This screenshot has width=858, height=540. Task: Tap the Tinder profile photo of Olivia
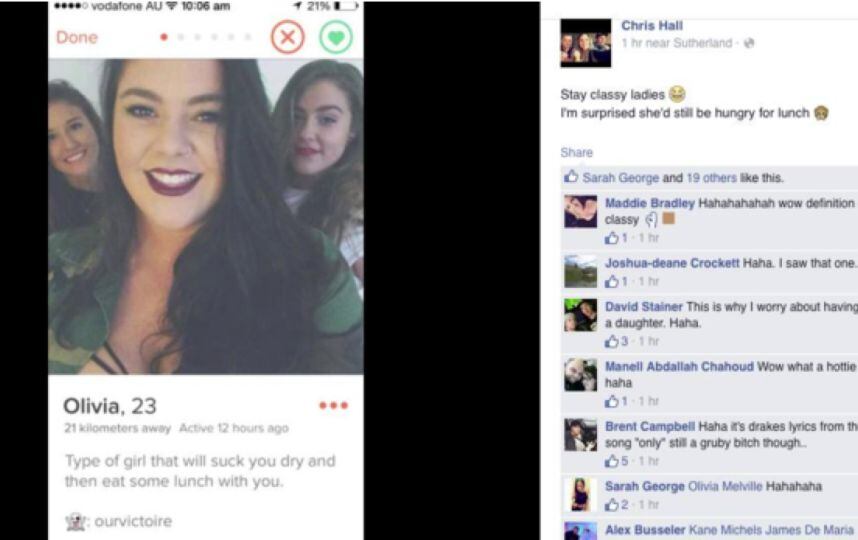(206, 217)
